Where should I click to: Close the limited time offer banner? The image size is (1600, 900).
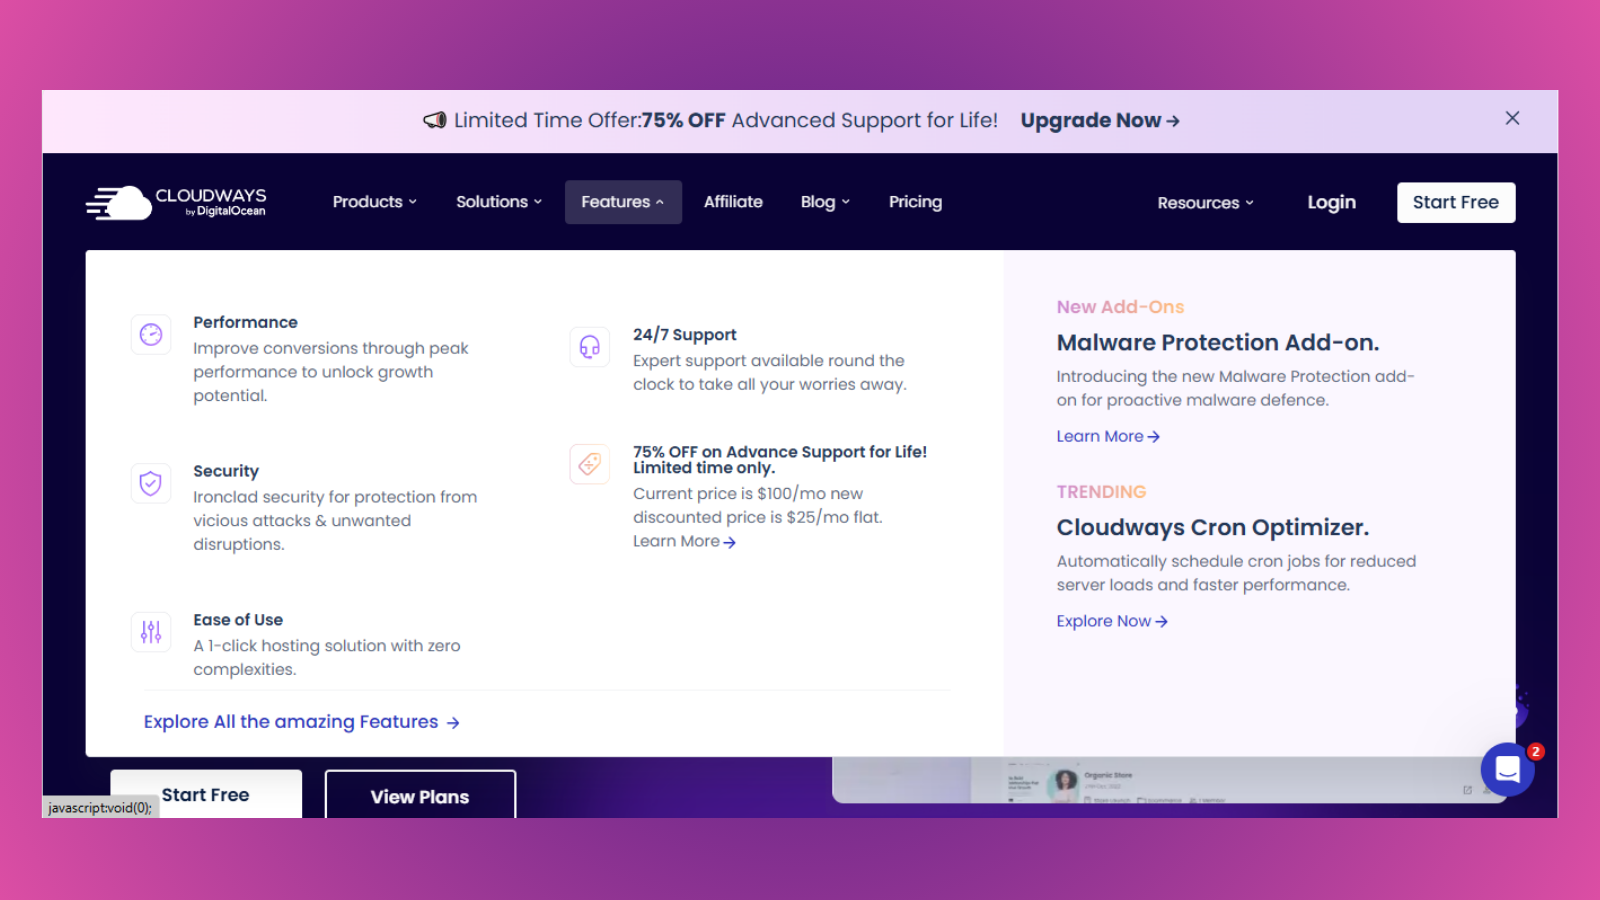pyautogui.click(x=1512, y=118)
